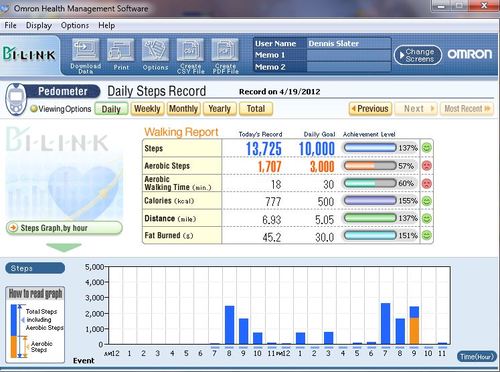500x372 pixels.
Task: Click the Download Data toolbar icon
Action: coord(86,56)
